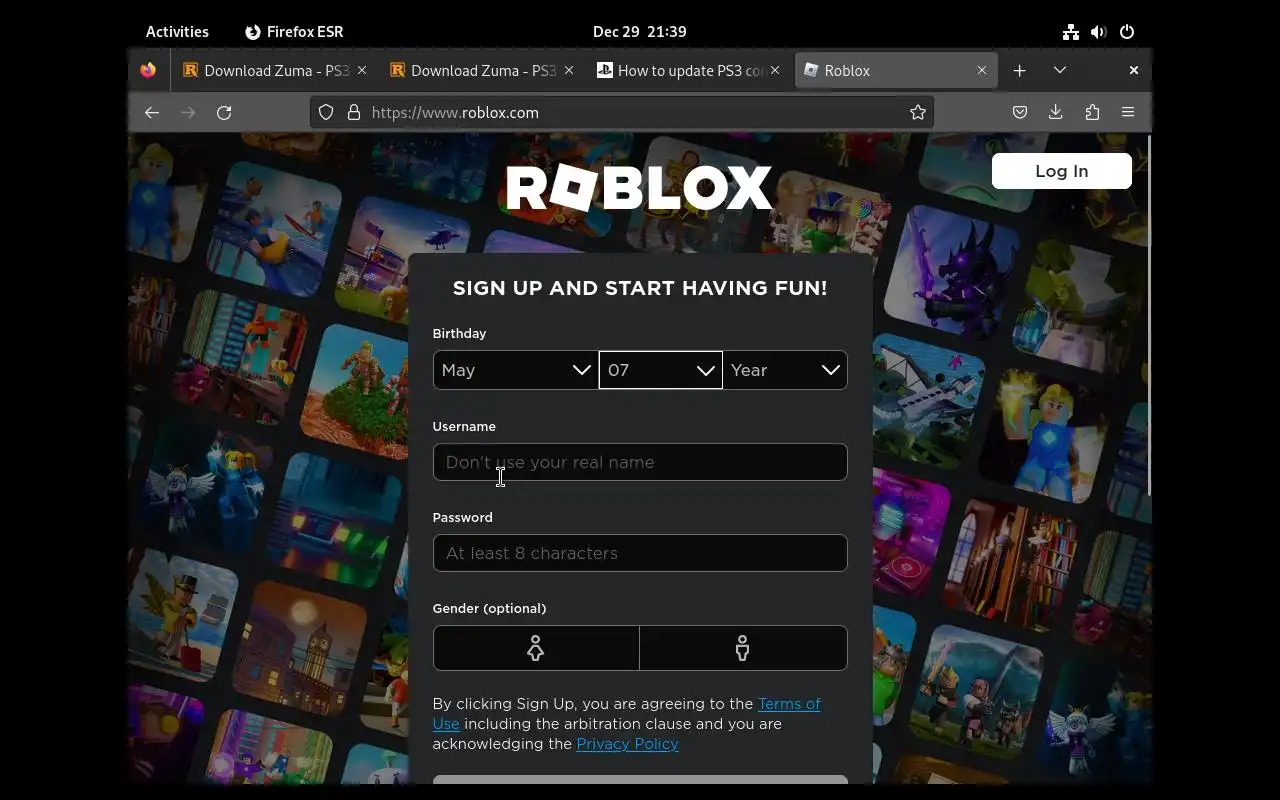Switch to the second Download Zuma tab

[x=482, y=71]
